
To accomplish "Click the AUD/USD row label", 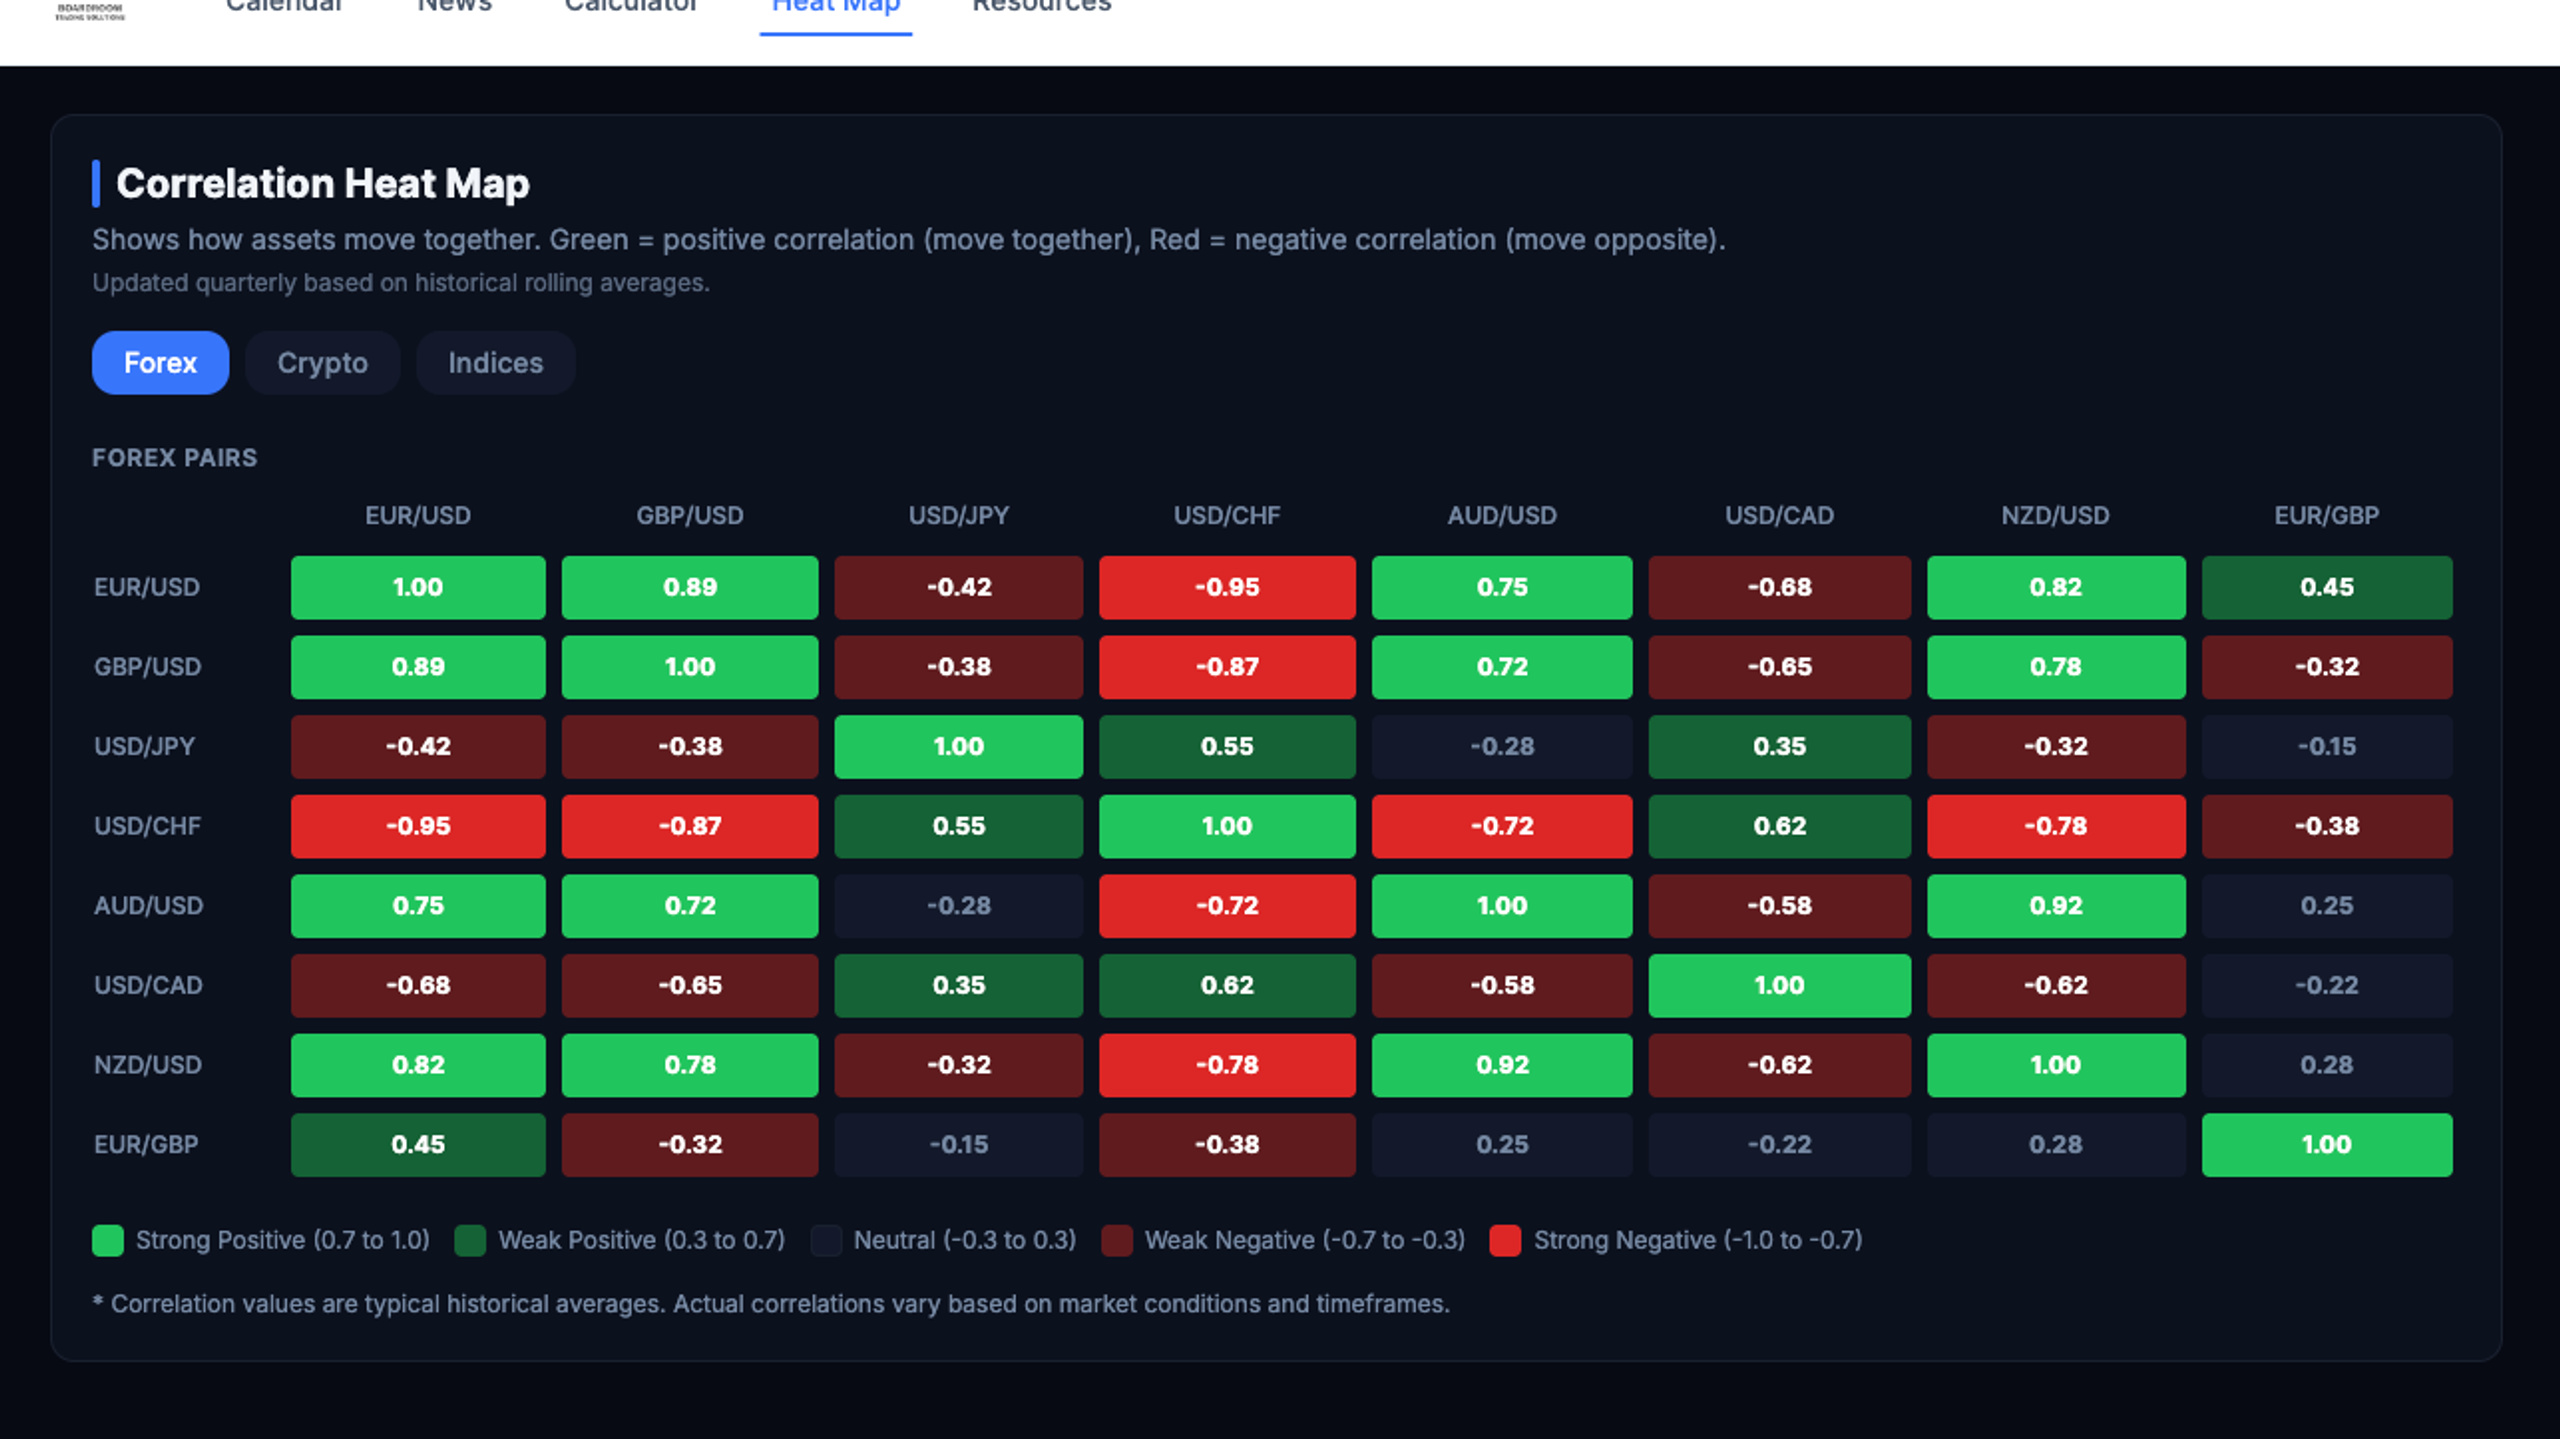I will coord(149,905).
